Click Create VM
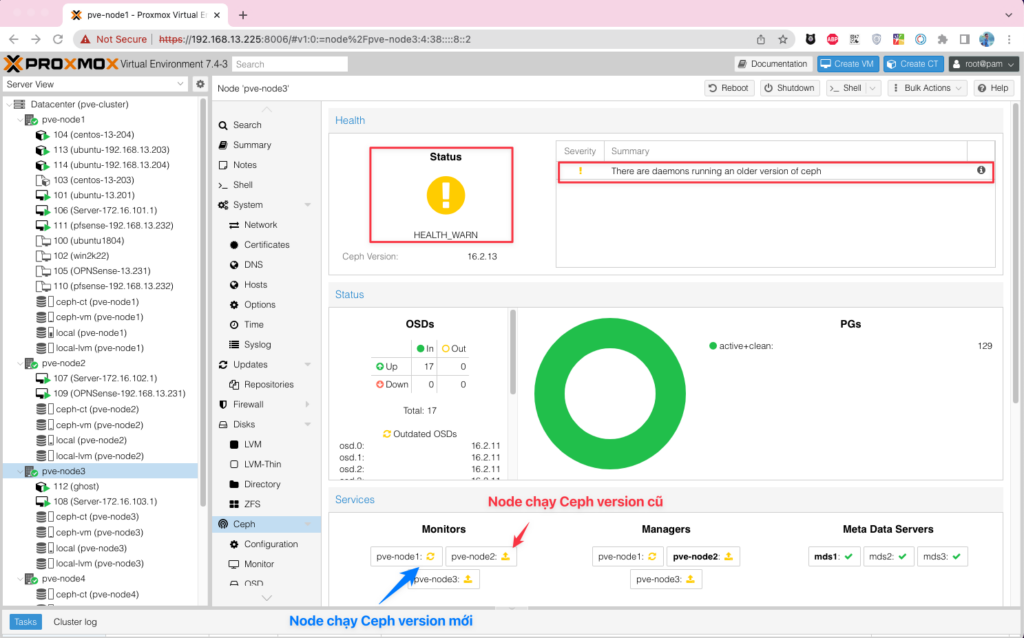 (847, 64)
